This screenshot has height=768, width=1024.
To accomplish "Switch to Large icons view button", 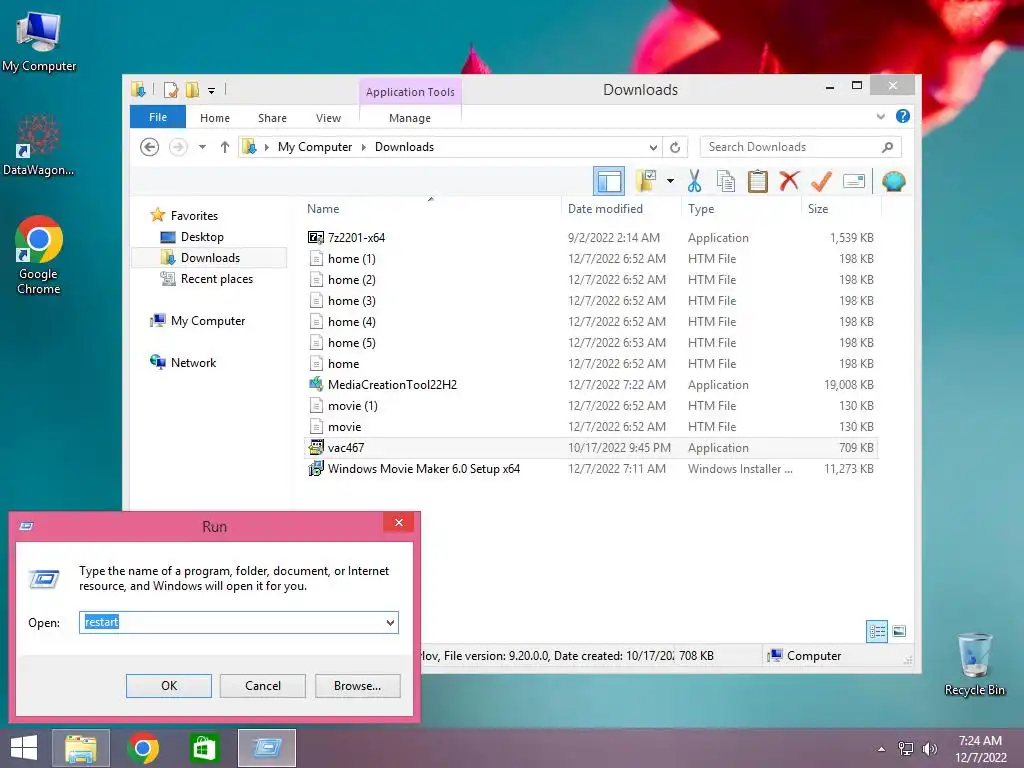I will pyautogui.click(x=899, y=631).
